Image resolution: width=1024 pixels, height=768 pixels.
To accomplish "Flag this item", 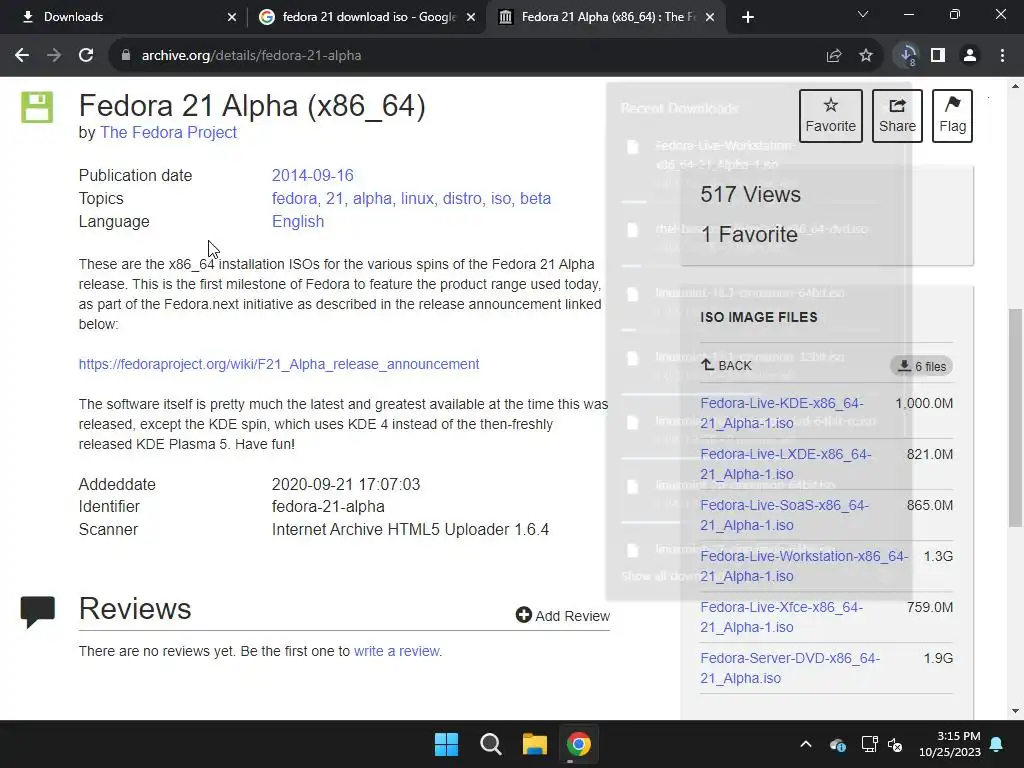I will pyautogui.click(x=952, y=116).
